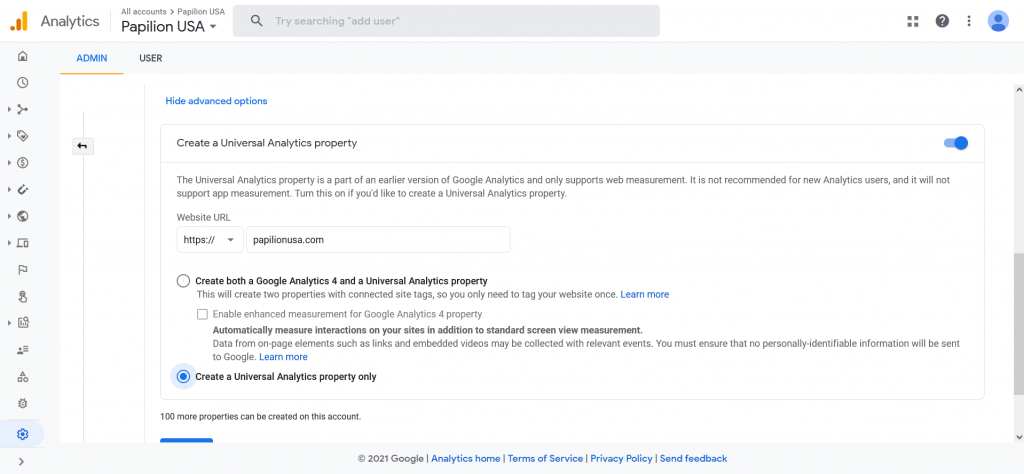Image resolution: width=1024 pixels, height=474 pixels.
Task: Click the back arrow button beside the form
Action: coord(82,146)
